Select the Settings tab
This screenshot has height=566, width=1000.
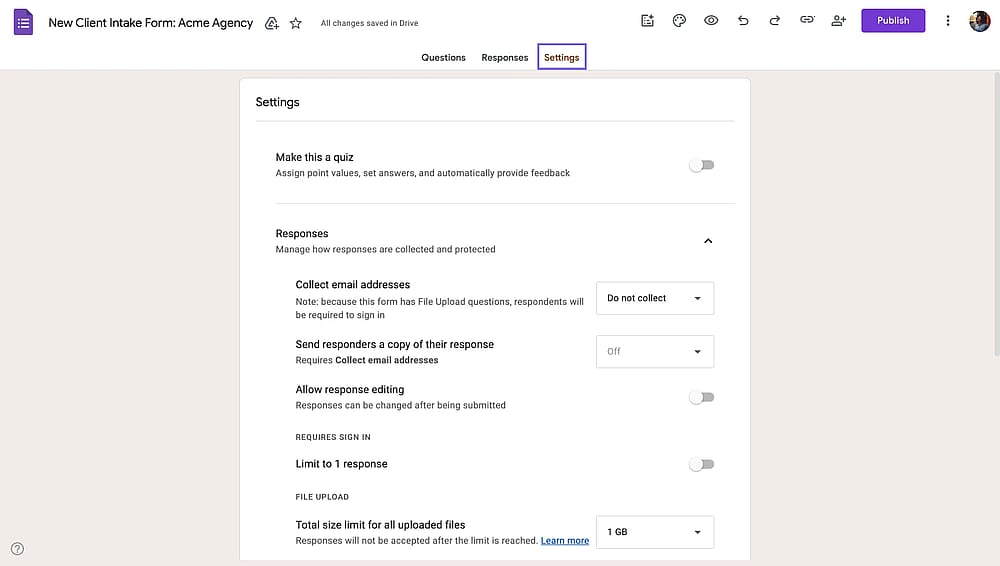(561, 57)
